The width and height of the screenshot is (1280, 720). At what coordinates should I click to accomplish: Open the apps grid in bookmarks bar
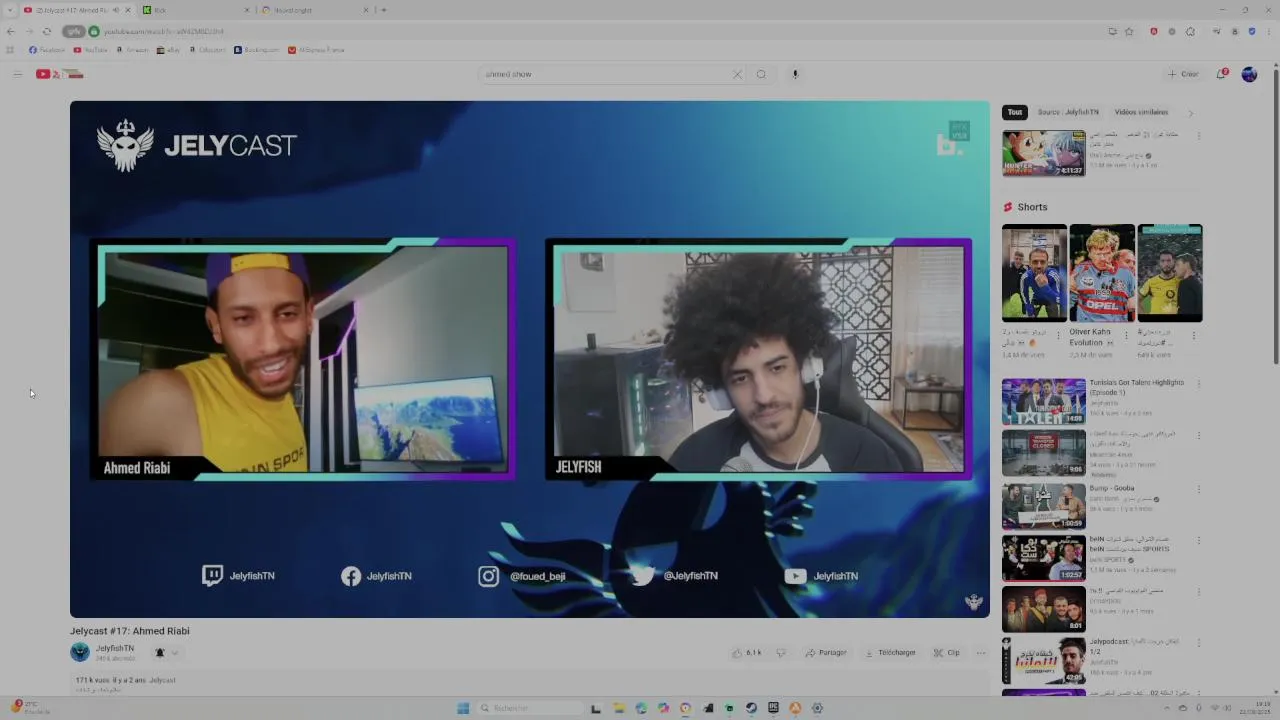[x=10, y=49]
